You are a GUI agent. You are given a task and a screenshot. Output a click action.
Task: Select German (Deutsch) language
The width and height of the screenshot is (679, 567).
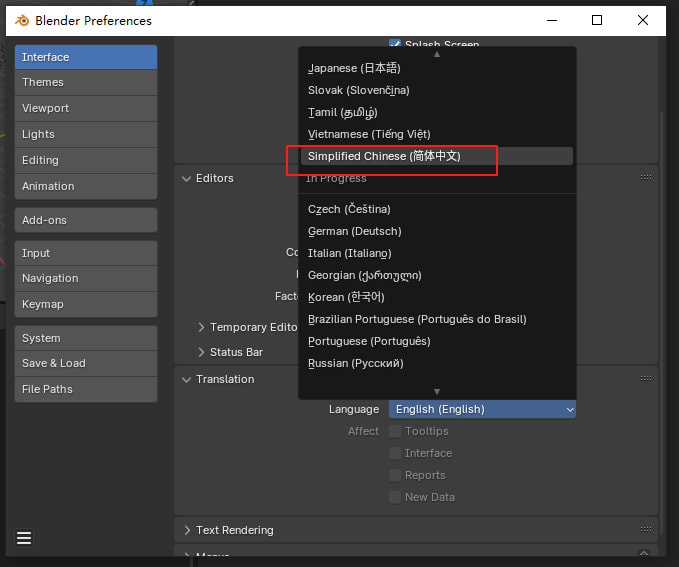437,231
